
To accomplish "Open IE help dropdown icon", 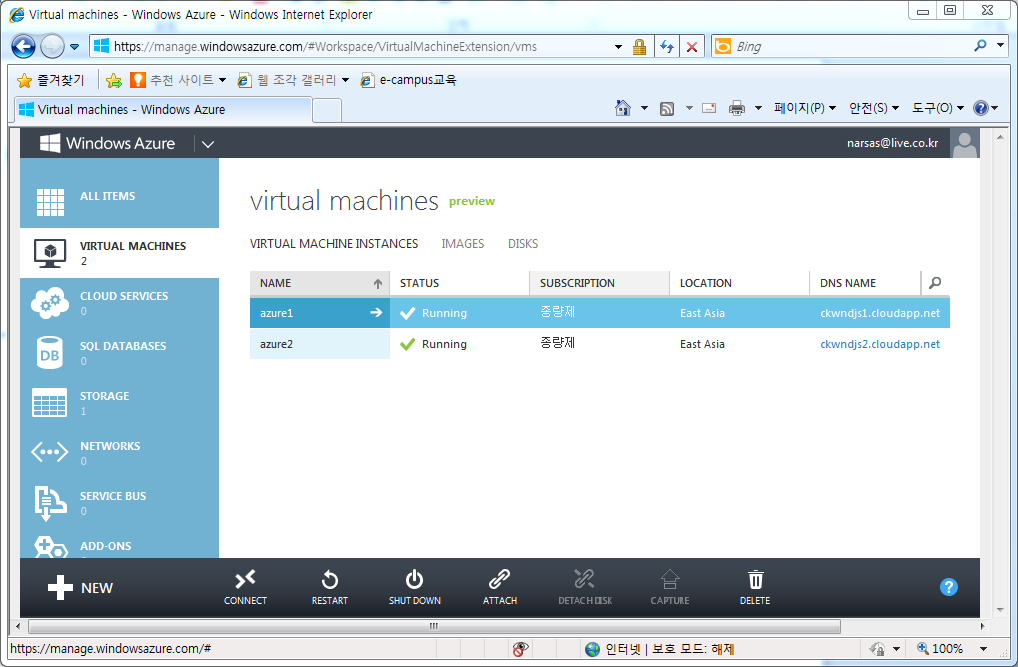I will [985, 108].
